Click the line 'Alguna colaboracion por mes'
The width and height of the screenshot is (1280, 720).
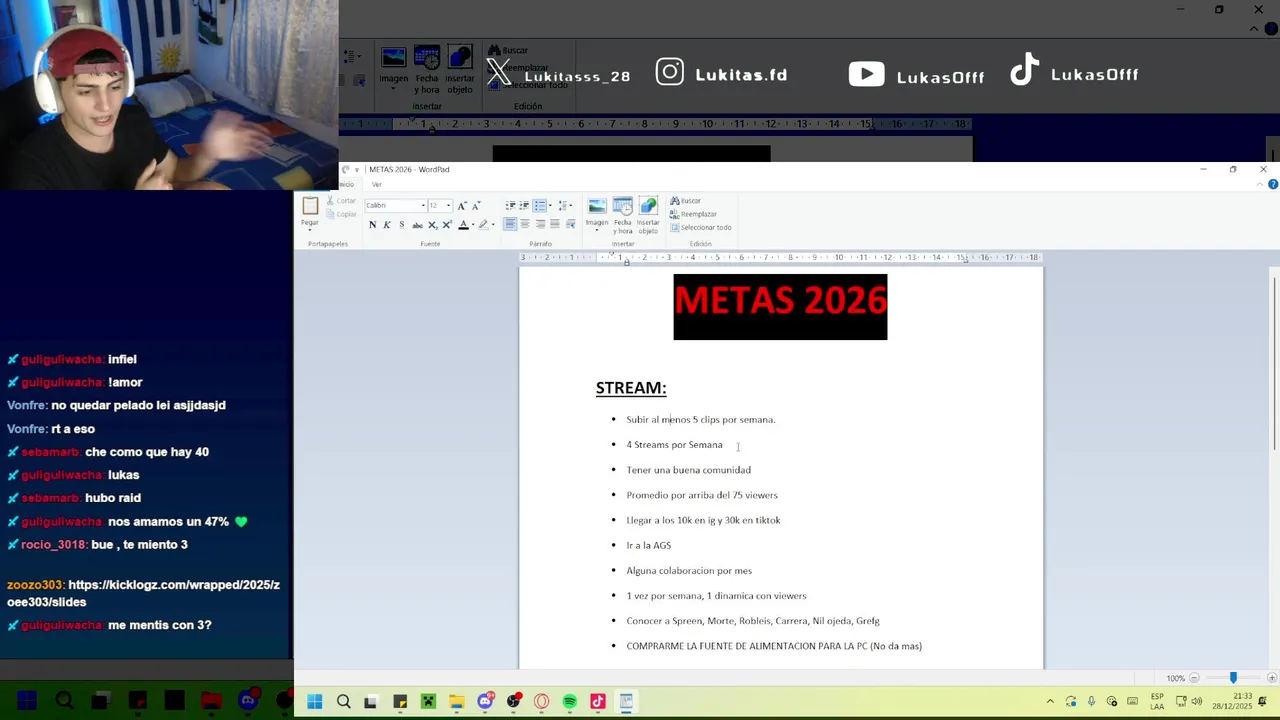[x=689, y=571]
